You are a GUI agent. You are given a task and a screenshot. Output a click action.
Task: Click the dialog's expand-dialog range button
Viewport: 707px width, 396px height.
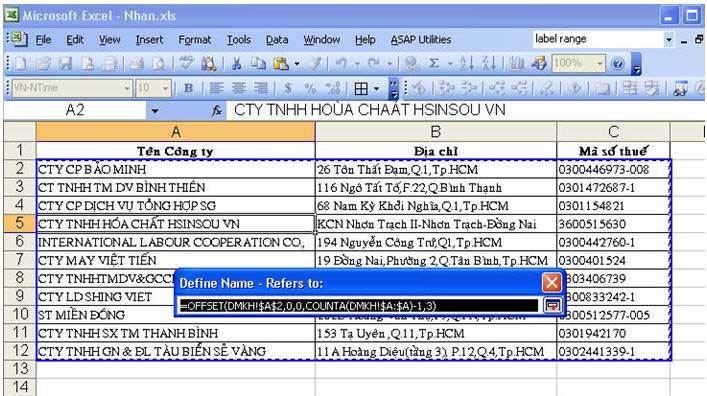tap(552, 305)
